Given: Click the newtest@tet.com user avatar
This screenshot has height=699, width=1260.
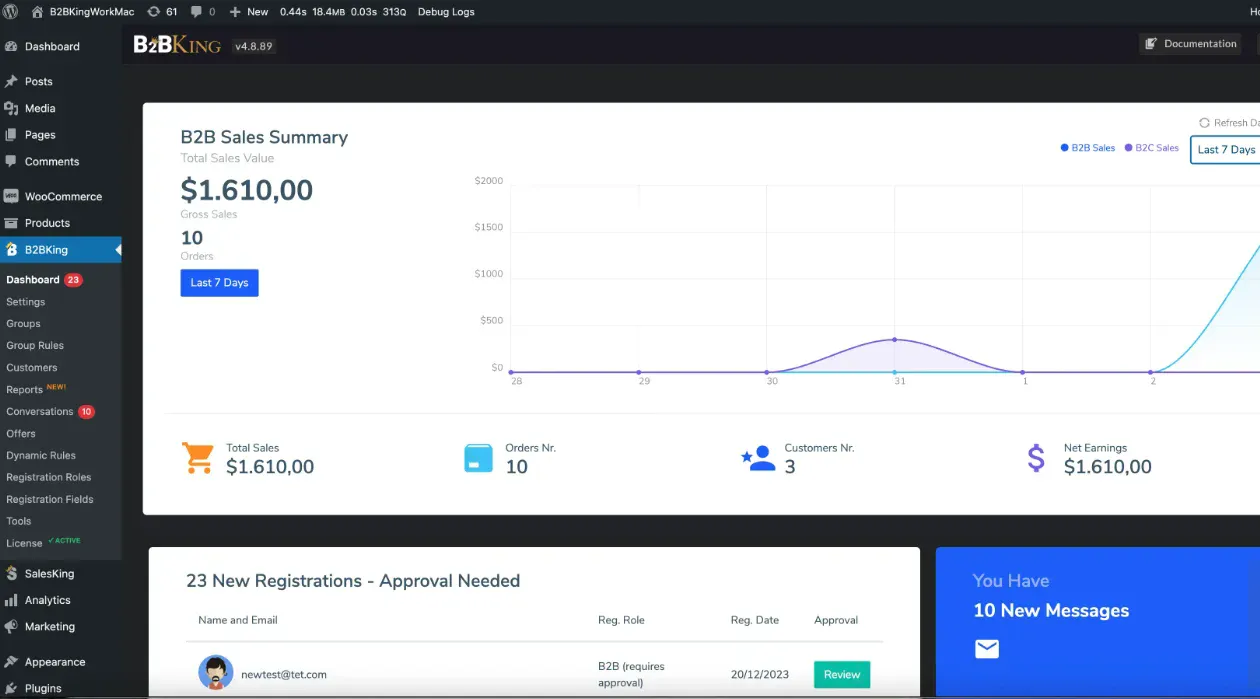Looking at the screenshot, I should [x=215, y=673].
